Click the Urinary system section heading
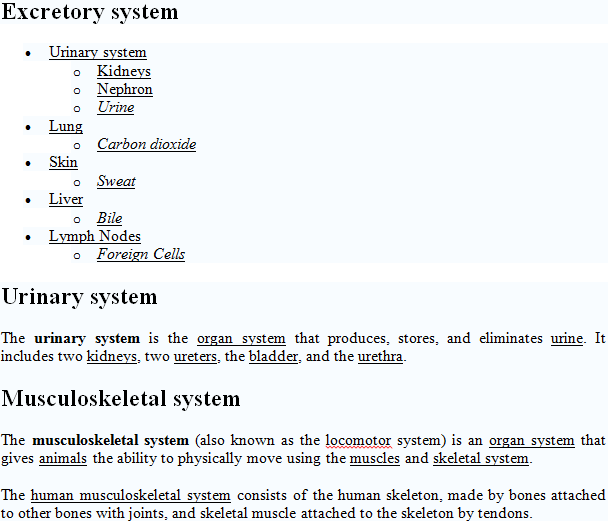 80,297
